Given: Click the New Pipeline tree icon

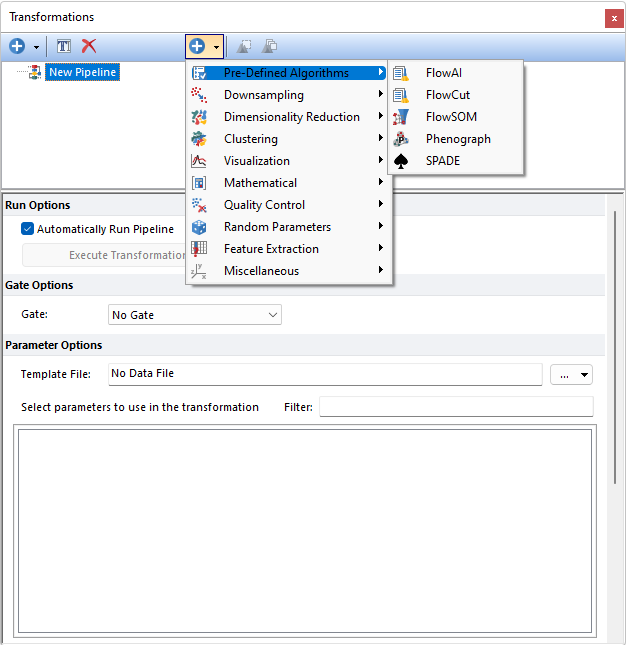Looking at the screenshot, I should [x=36, y=72].
